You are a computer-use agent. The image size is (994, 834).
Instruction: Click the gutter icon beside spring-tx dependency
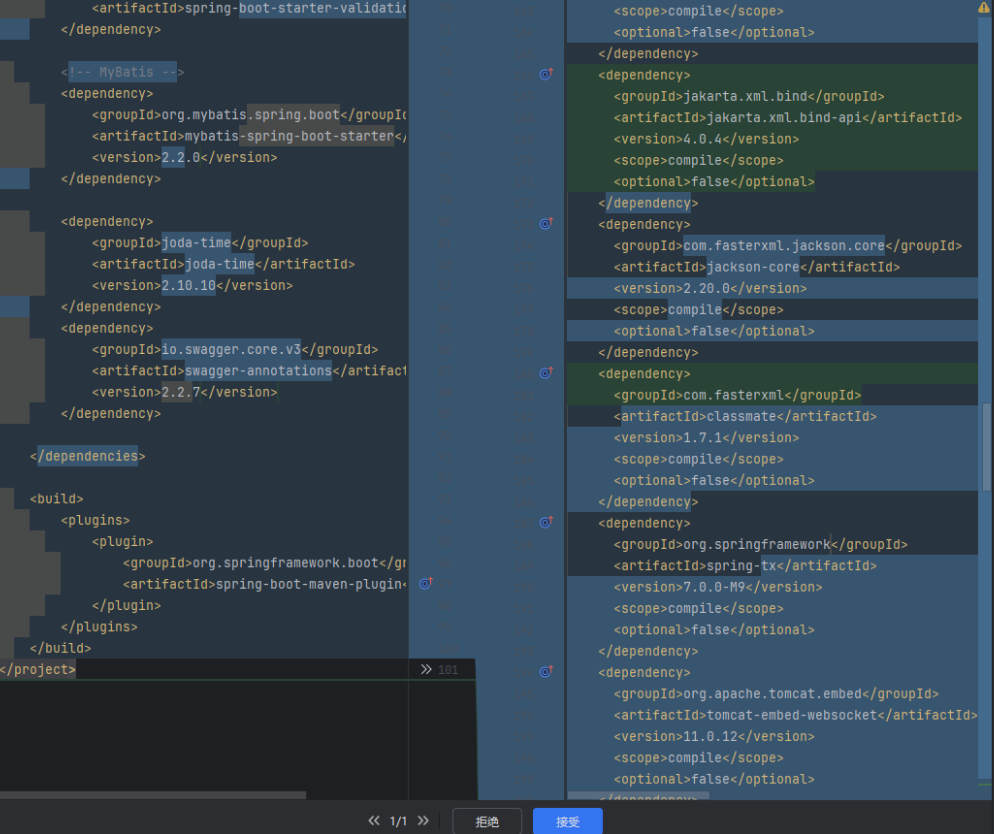click(x=546, y=522)
